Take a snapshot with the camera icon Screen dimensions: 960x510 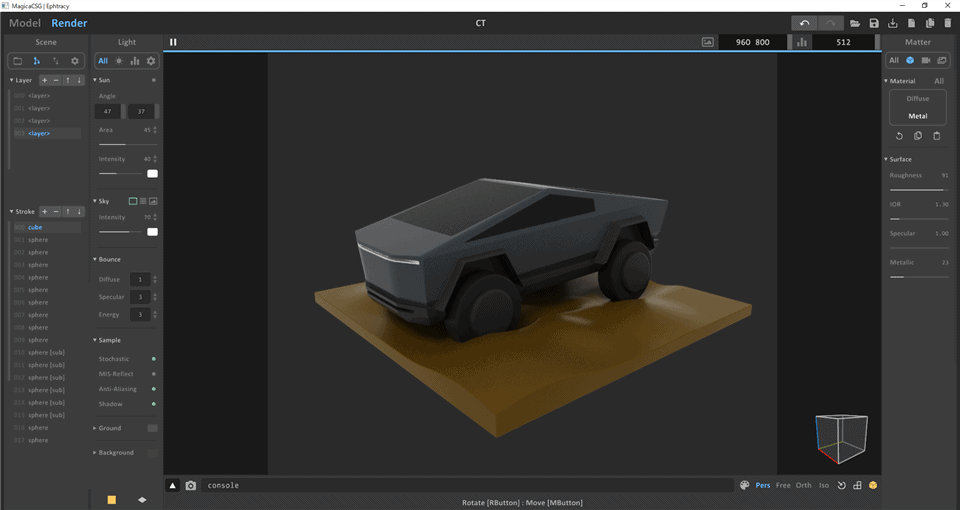[191, 486]
